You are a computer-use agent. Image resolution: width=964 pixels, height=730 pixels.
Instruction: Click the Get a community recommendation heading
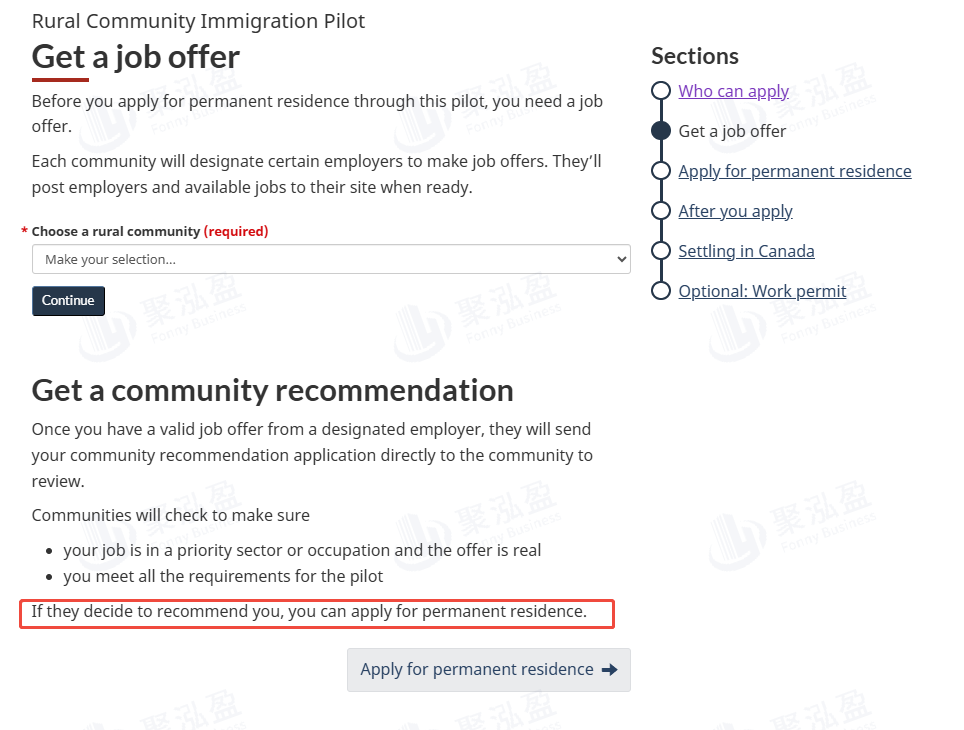[272, 390]
